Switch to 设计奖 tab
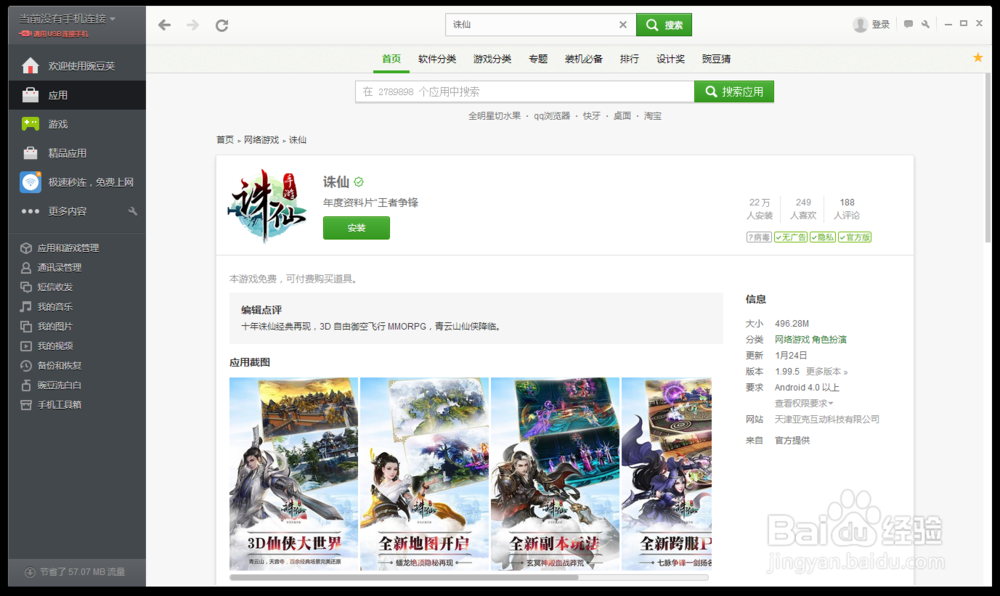This screenshot has width=1000, height=596. 670,59
